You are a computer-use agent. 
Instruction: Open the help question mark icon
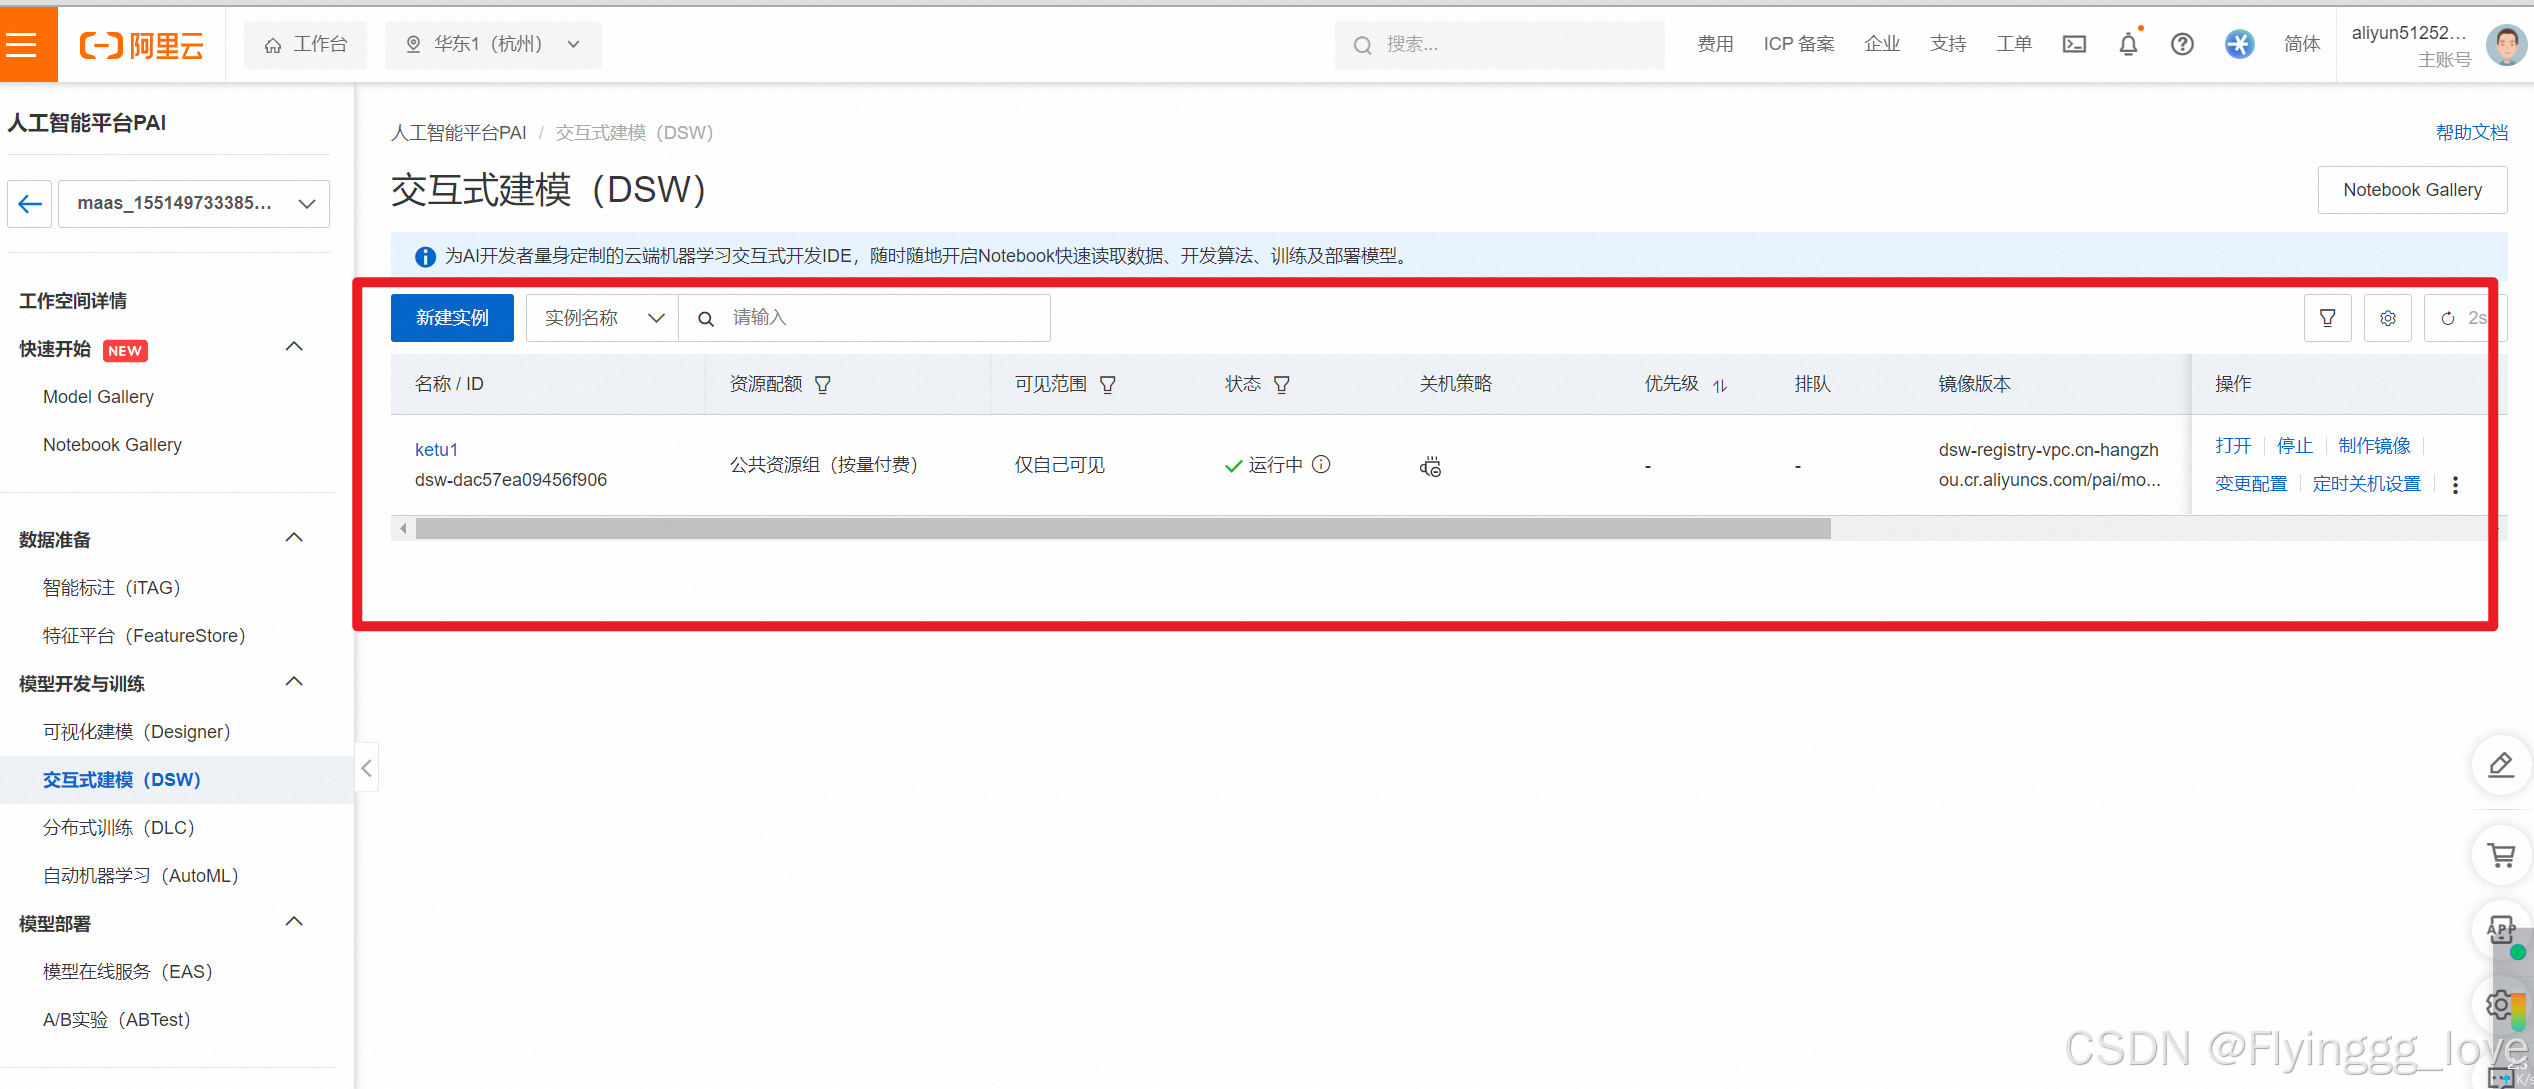2182,44
